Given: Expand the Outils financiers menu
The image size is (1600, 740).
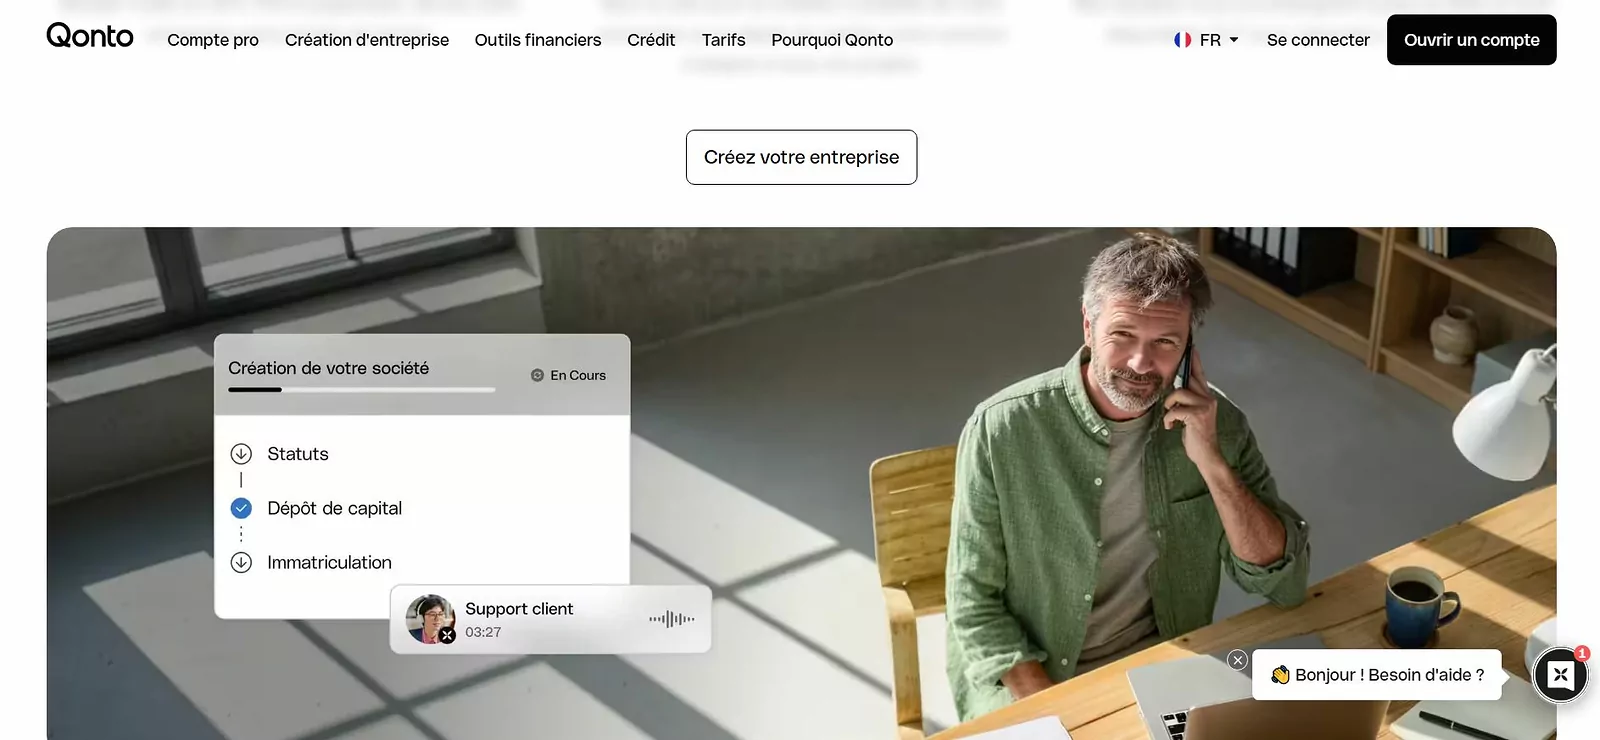Looking at the screenshot, I should coord(538,40).
